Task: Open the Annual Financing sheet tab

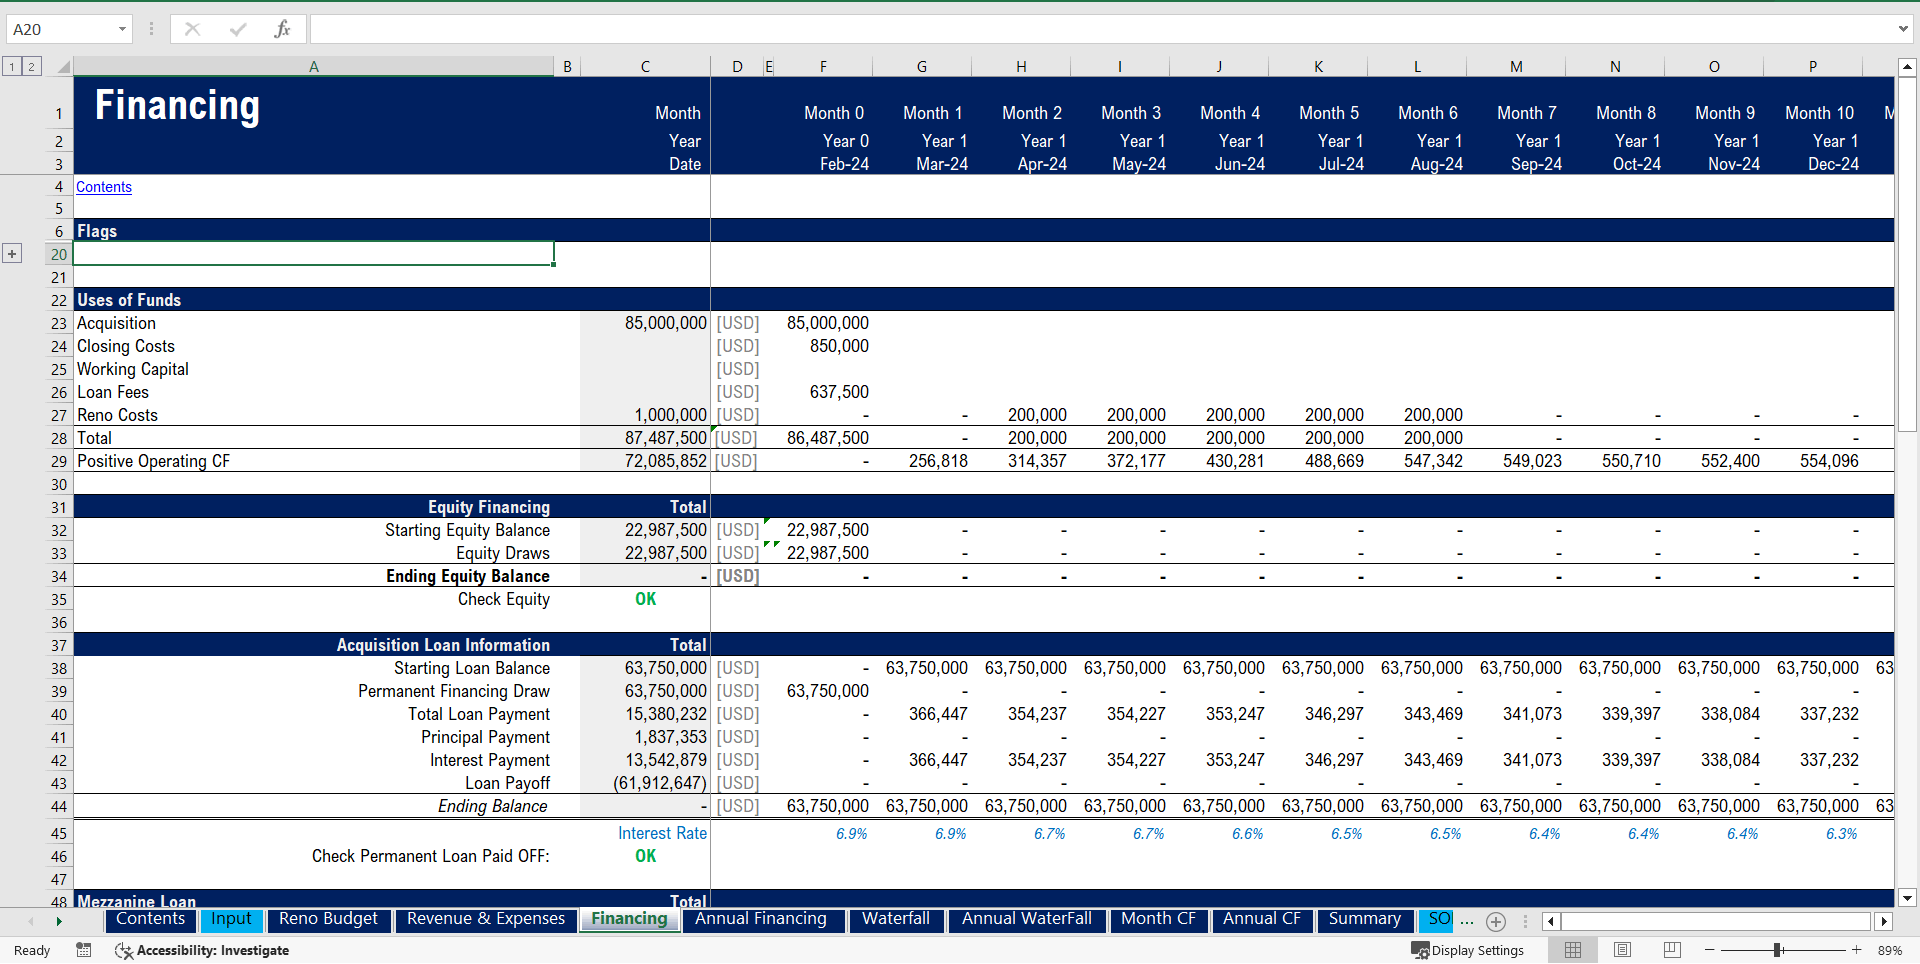Action: click(761, 919)
